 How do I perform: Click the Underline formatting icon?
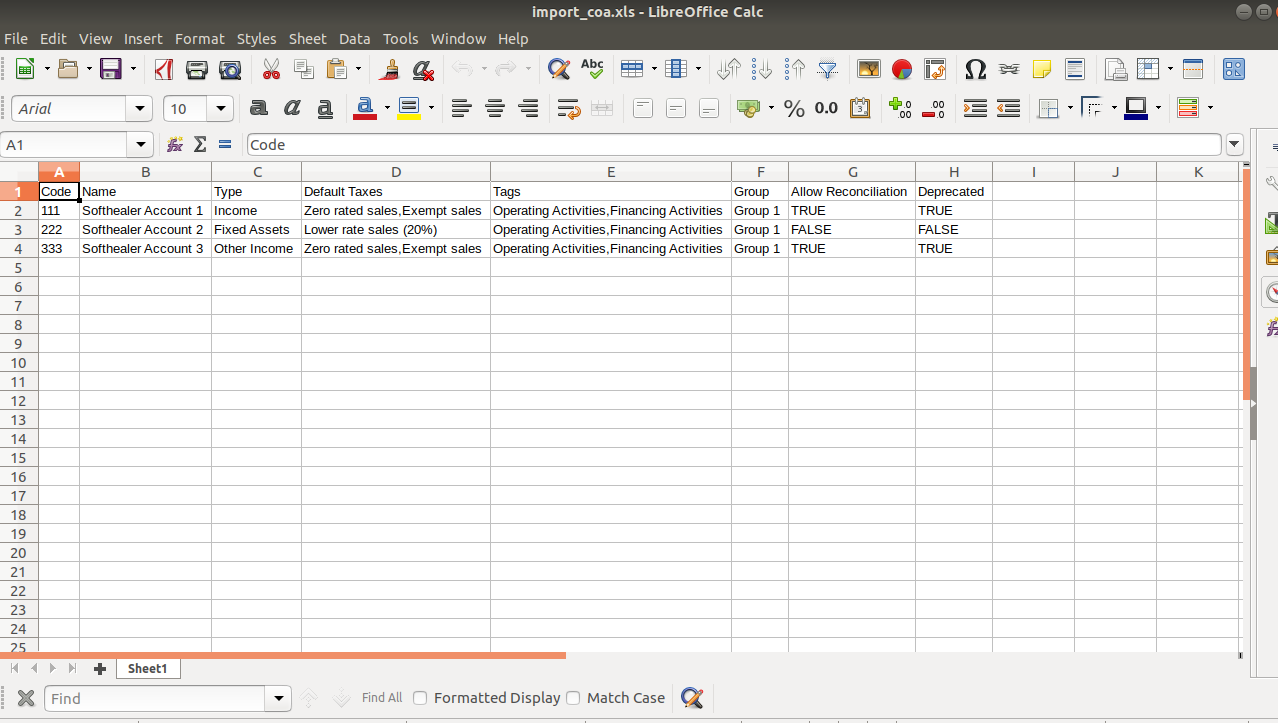pyautogui.click(x=325, y=108)
